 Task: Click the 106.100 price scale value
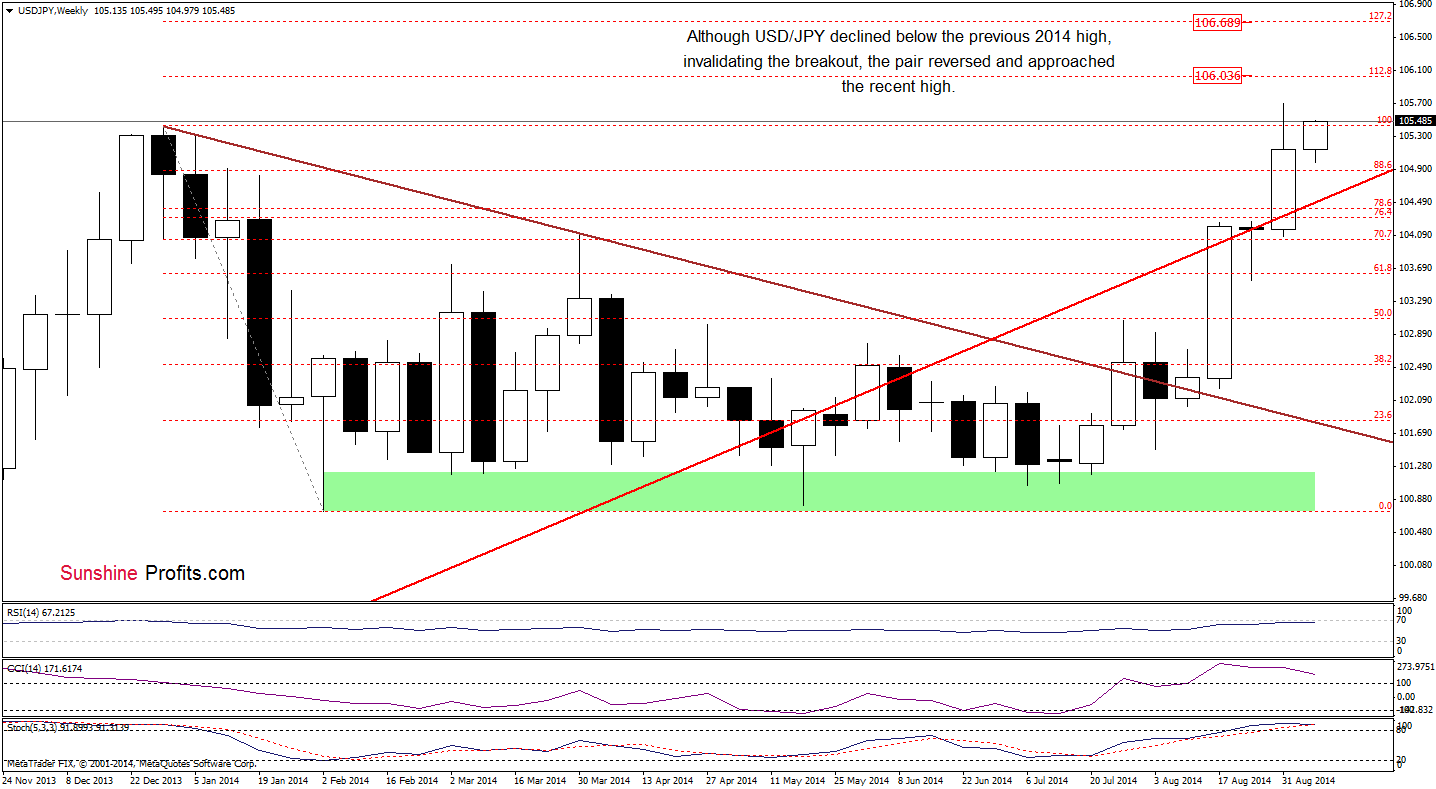pyautogui.click(x=1415, y=69)
